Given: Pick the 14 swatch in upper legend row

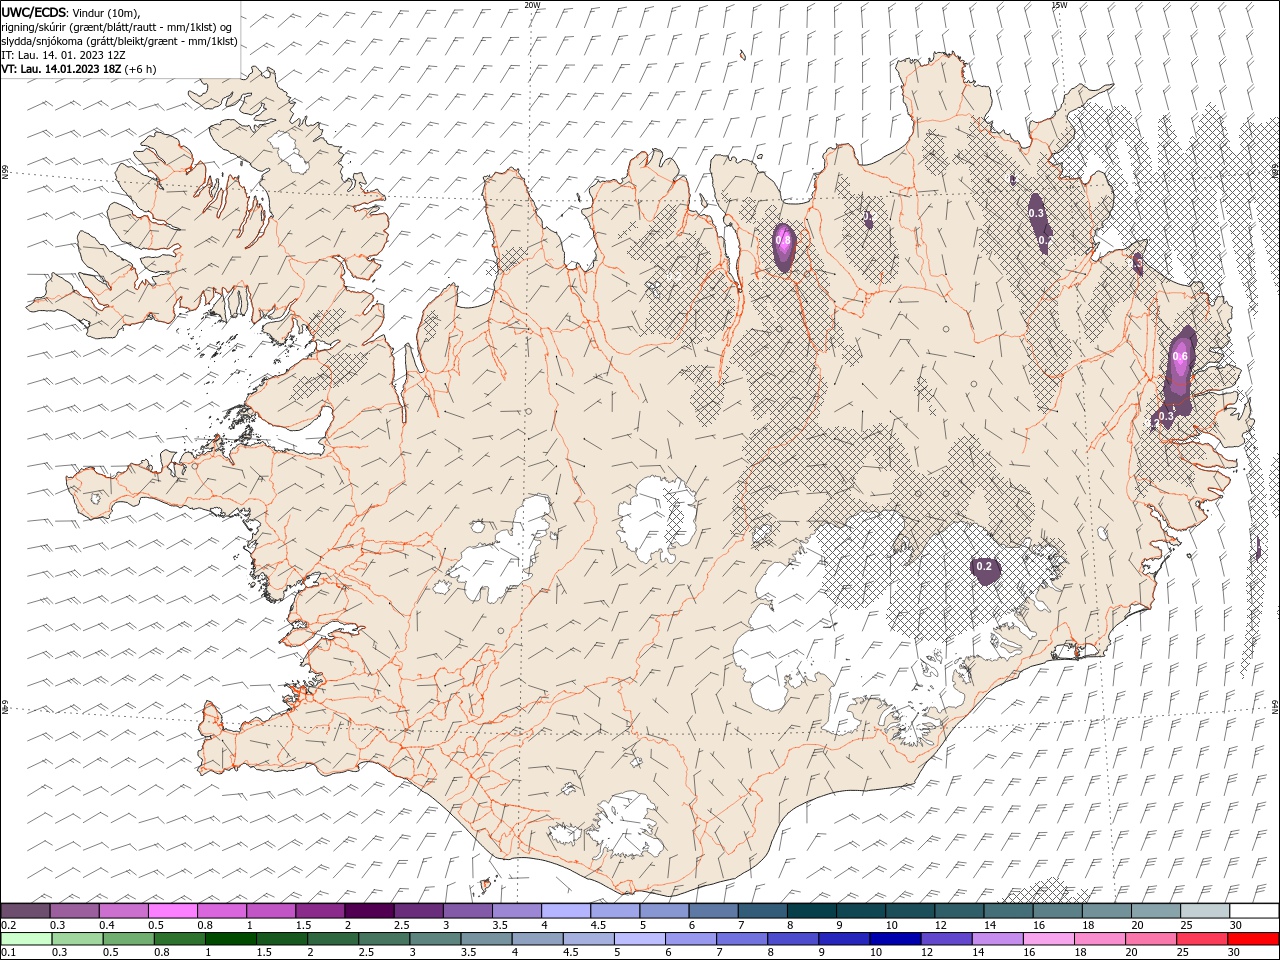Looking at the screenshot, I should point(1007,911).
